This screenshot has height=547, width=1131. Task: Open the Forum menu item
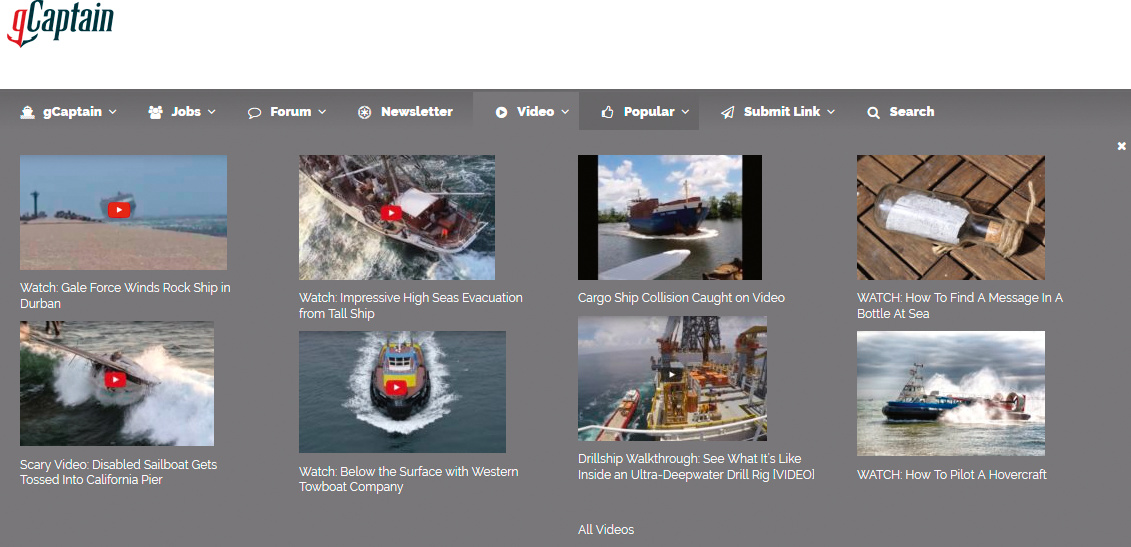coord(290,112)
